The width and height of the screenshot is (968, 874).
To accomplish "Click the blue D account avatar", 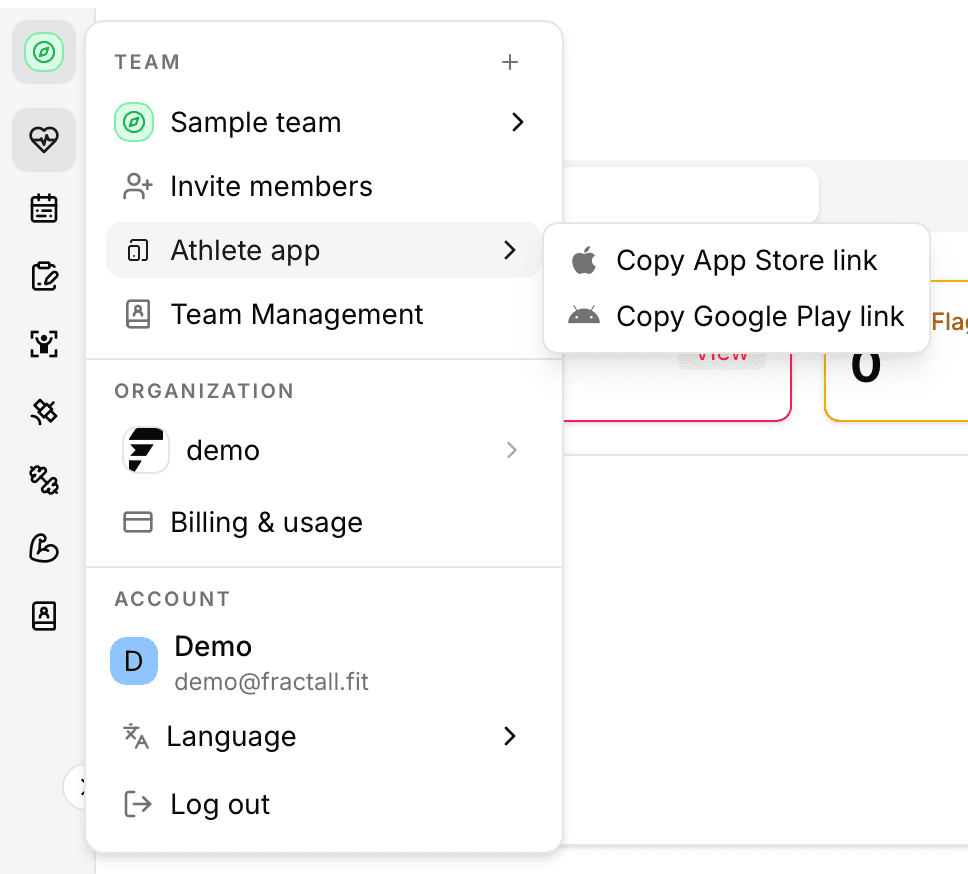I will pyautogui.click(x=134, y=661).
